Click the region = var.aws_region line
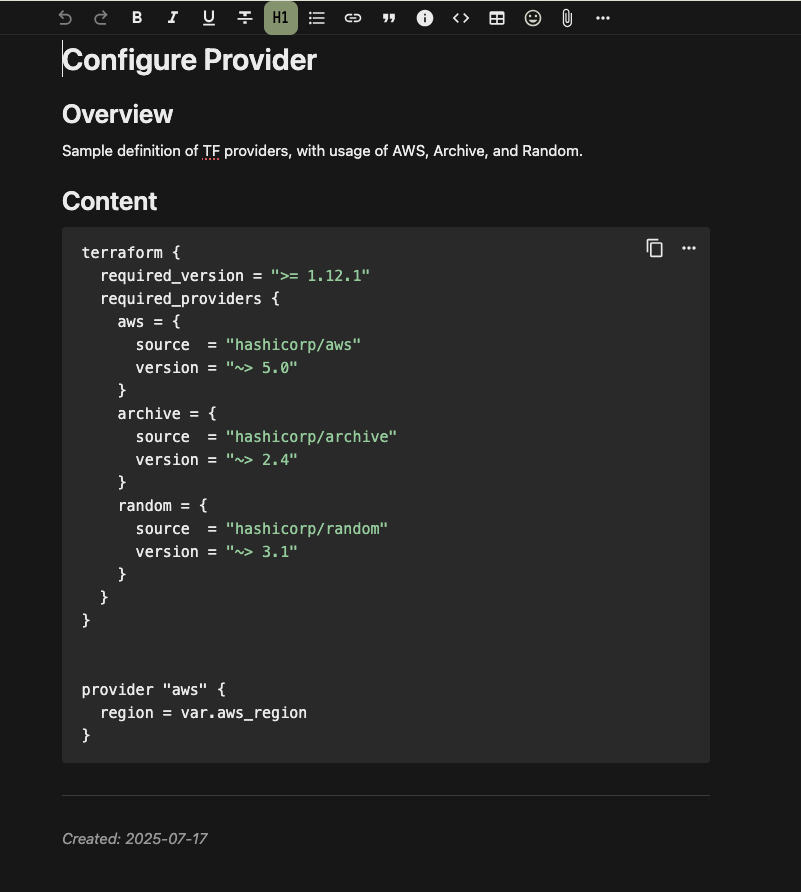 [204, 713]
